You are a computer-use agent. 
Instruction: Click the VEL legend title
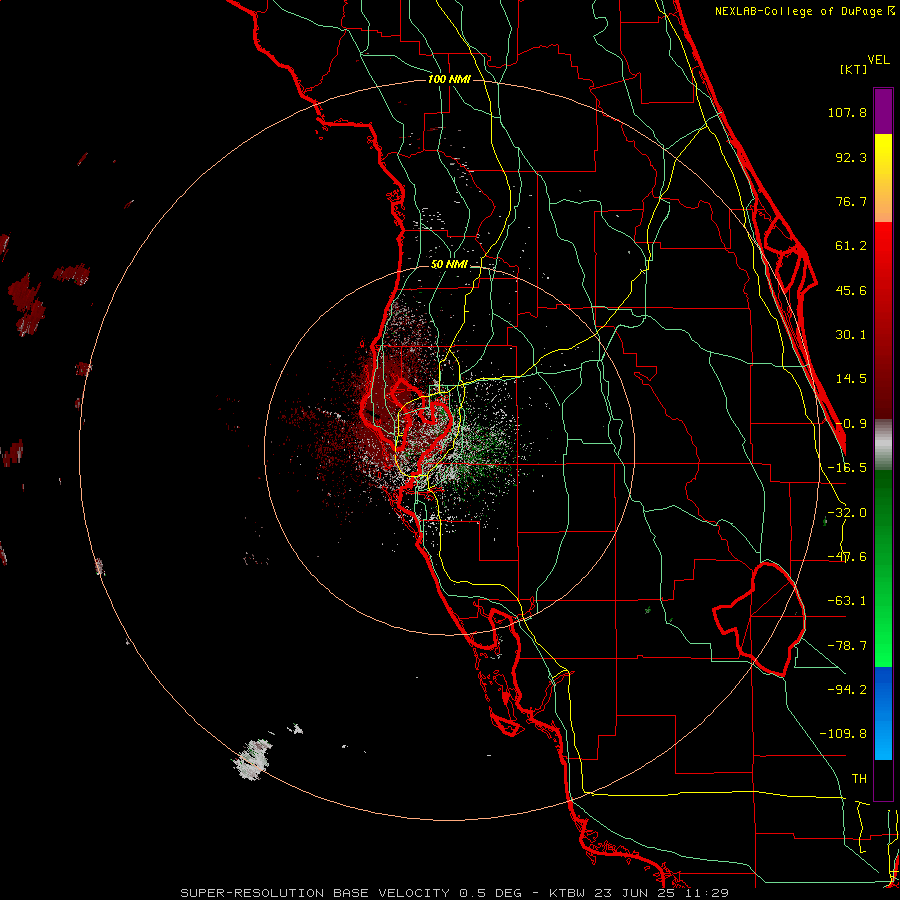878,60
